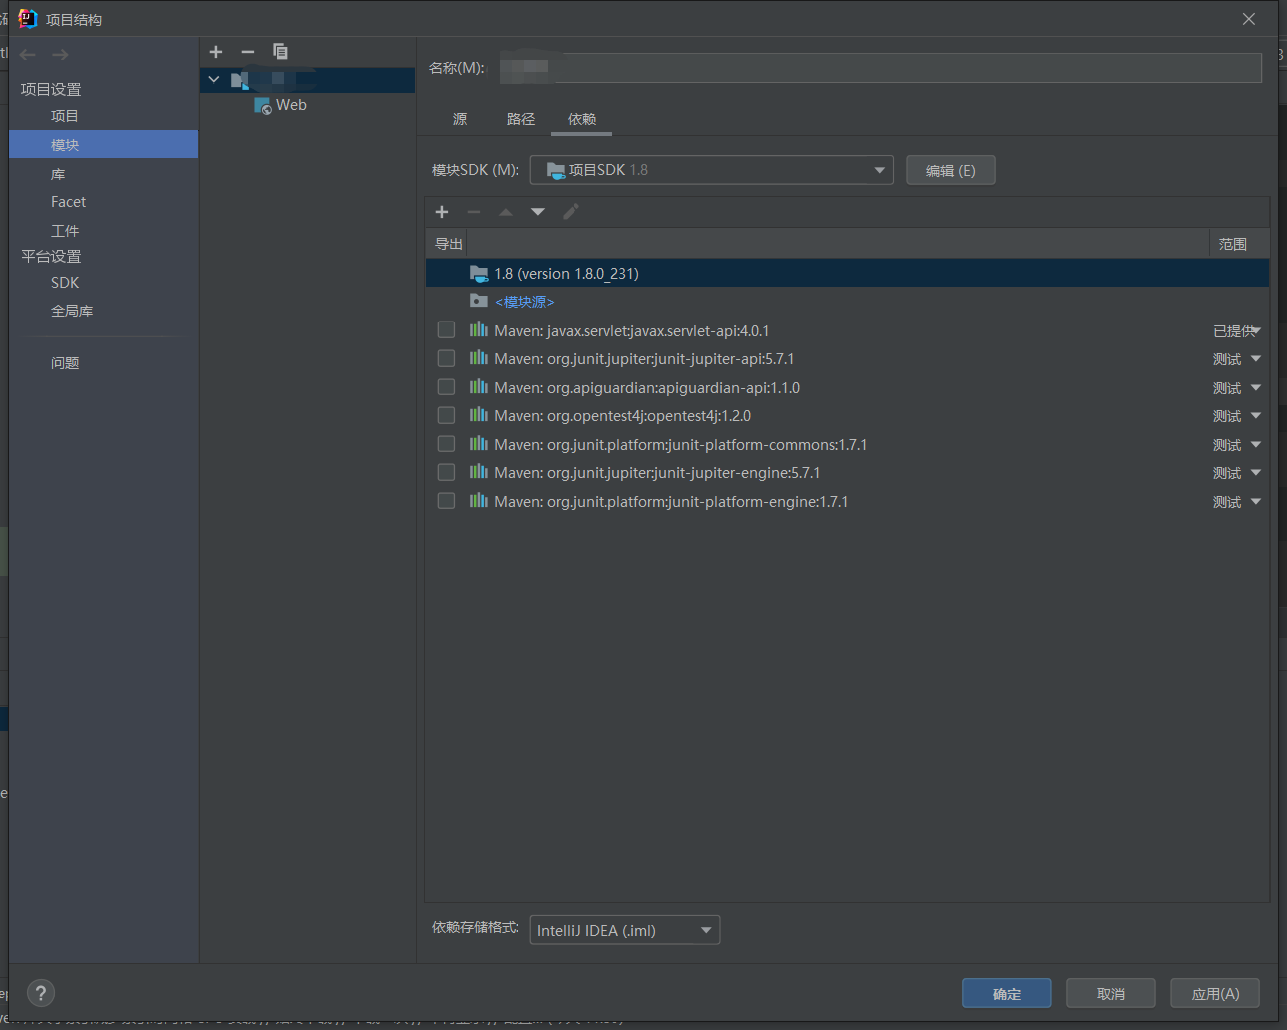Screen dimensions: 1287x1030
Task: Toggle export for junit-platform-engine:1.7.1
Action: tap(446, 501)
